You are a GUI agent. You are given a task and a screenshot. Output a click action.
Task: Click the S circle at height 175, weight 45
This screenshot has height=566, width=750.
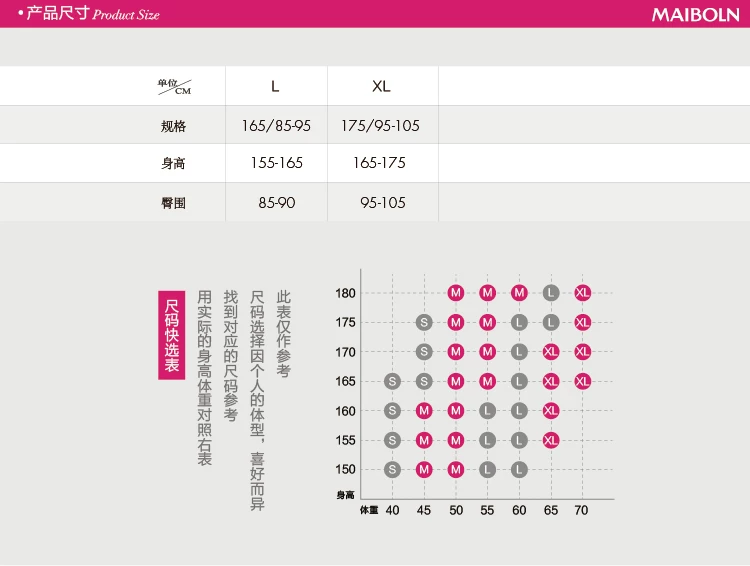coord(424,322)
